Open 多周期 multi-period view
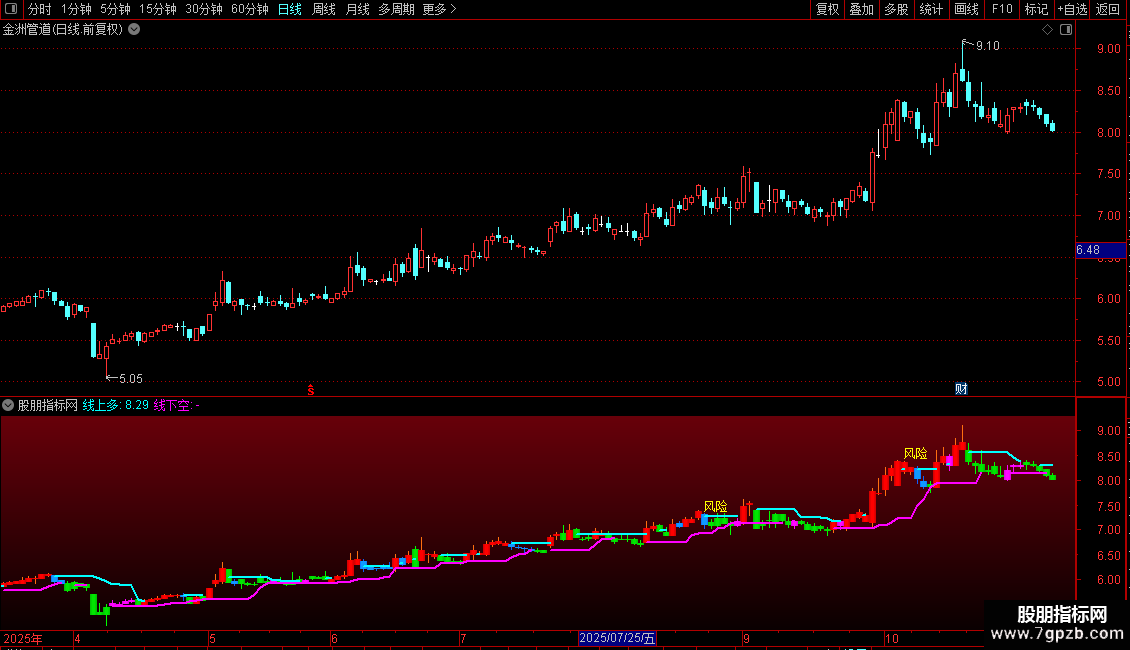The height and width of the screenshot is (650, 1130). (396, 9)
